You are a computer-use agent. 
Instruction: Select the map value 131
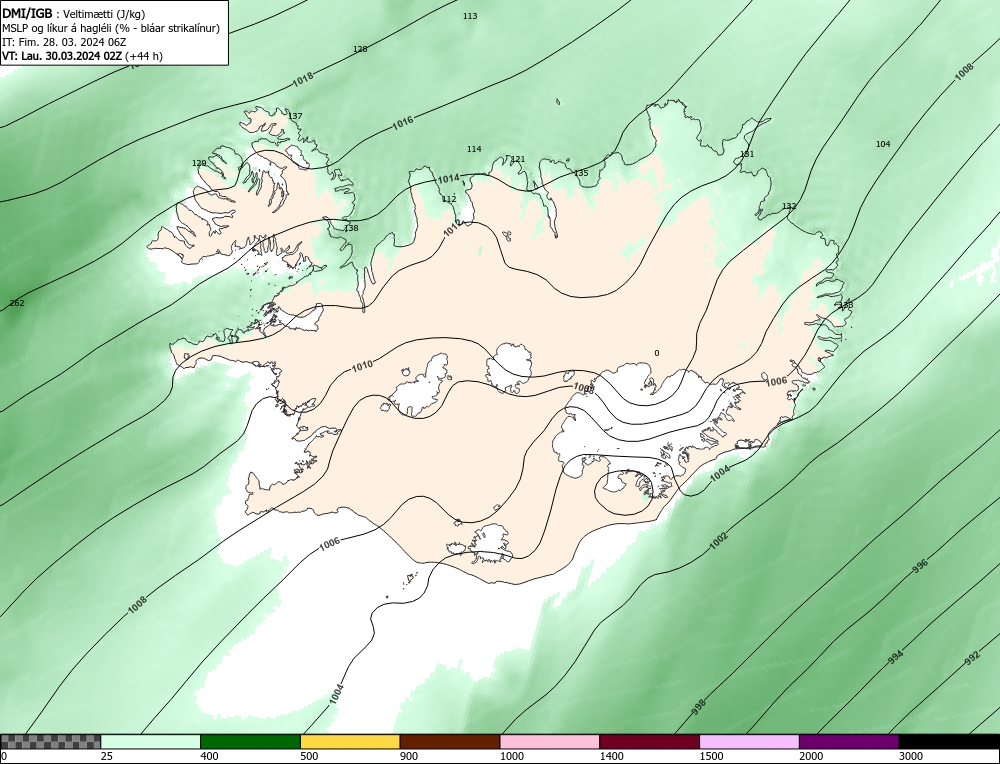tap(747, 154)
